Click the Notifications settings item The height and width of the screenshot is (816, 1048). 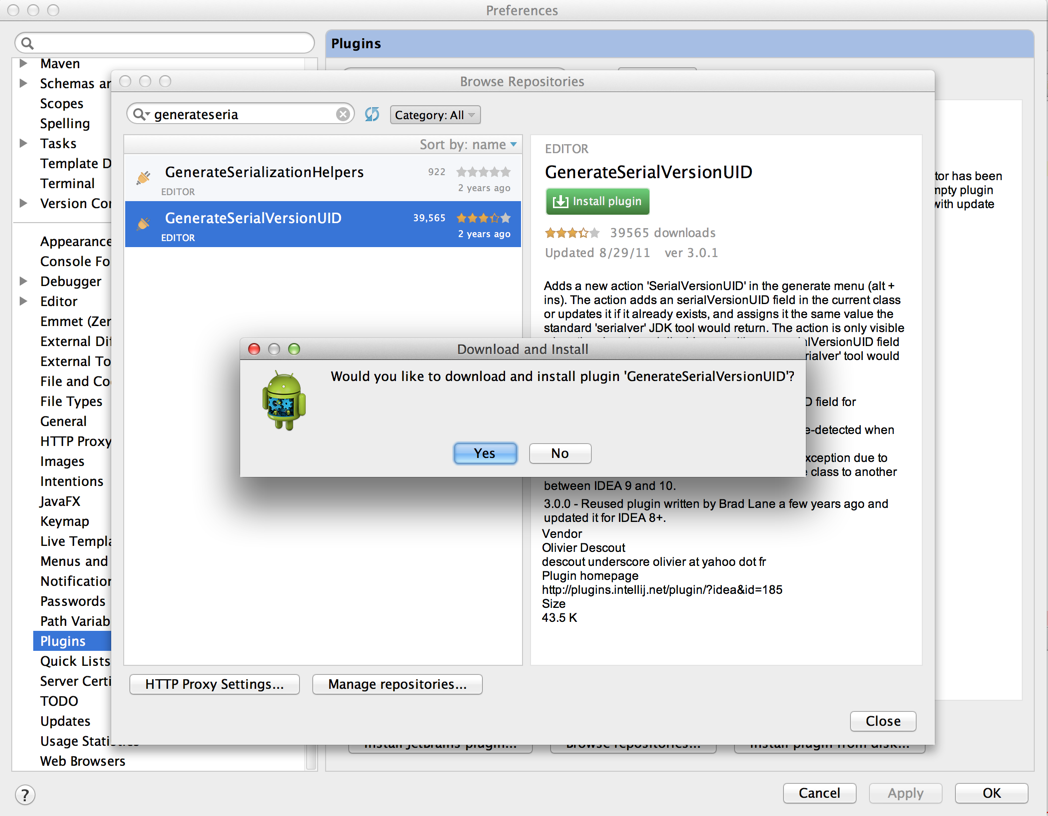pyautogui.click(x=76, y=581)
